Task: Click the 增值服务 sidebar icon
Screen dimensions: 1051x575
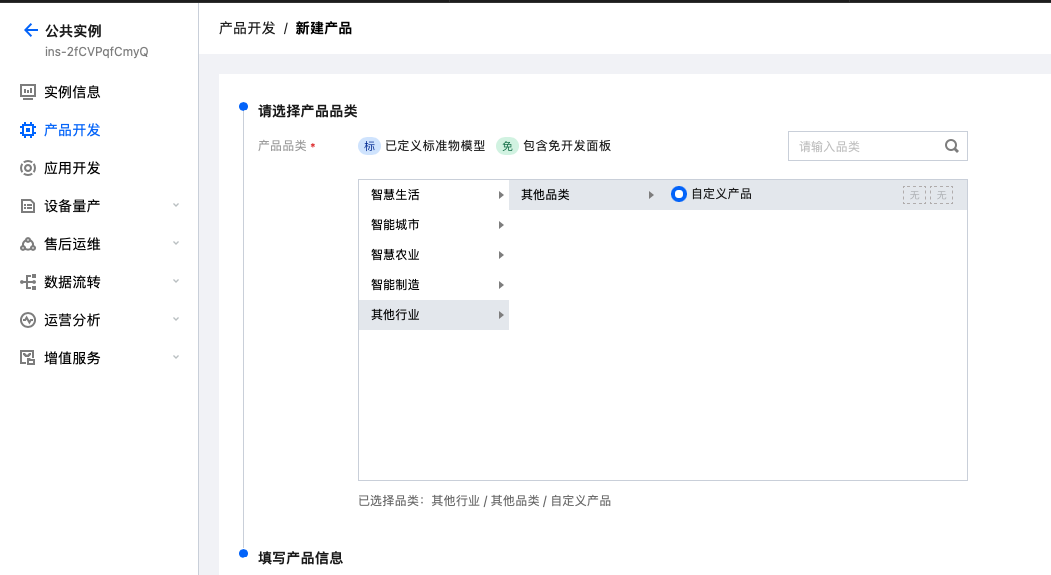Action: pyautogui.click(x=28, y=358)
